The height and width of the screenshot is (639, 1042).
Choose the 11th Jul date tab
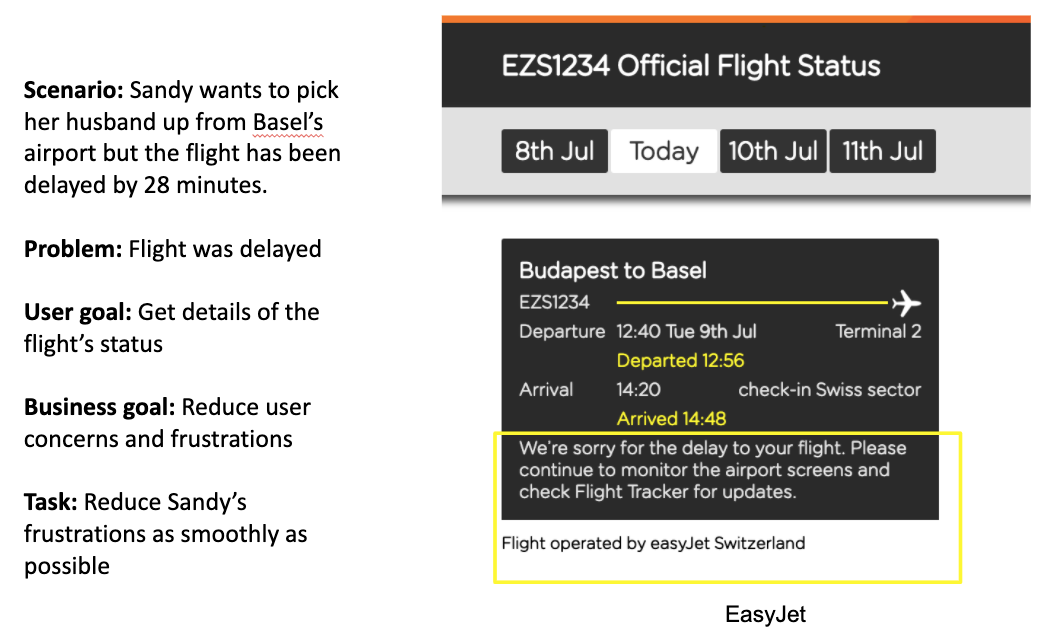click(882, 152)
